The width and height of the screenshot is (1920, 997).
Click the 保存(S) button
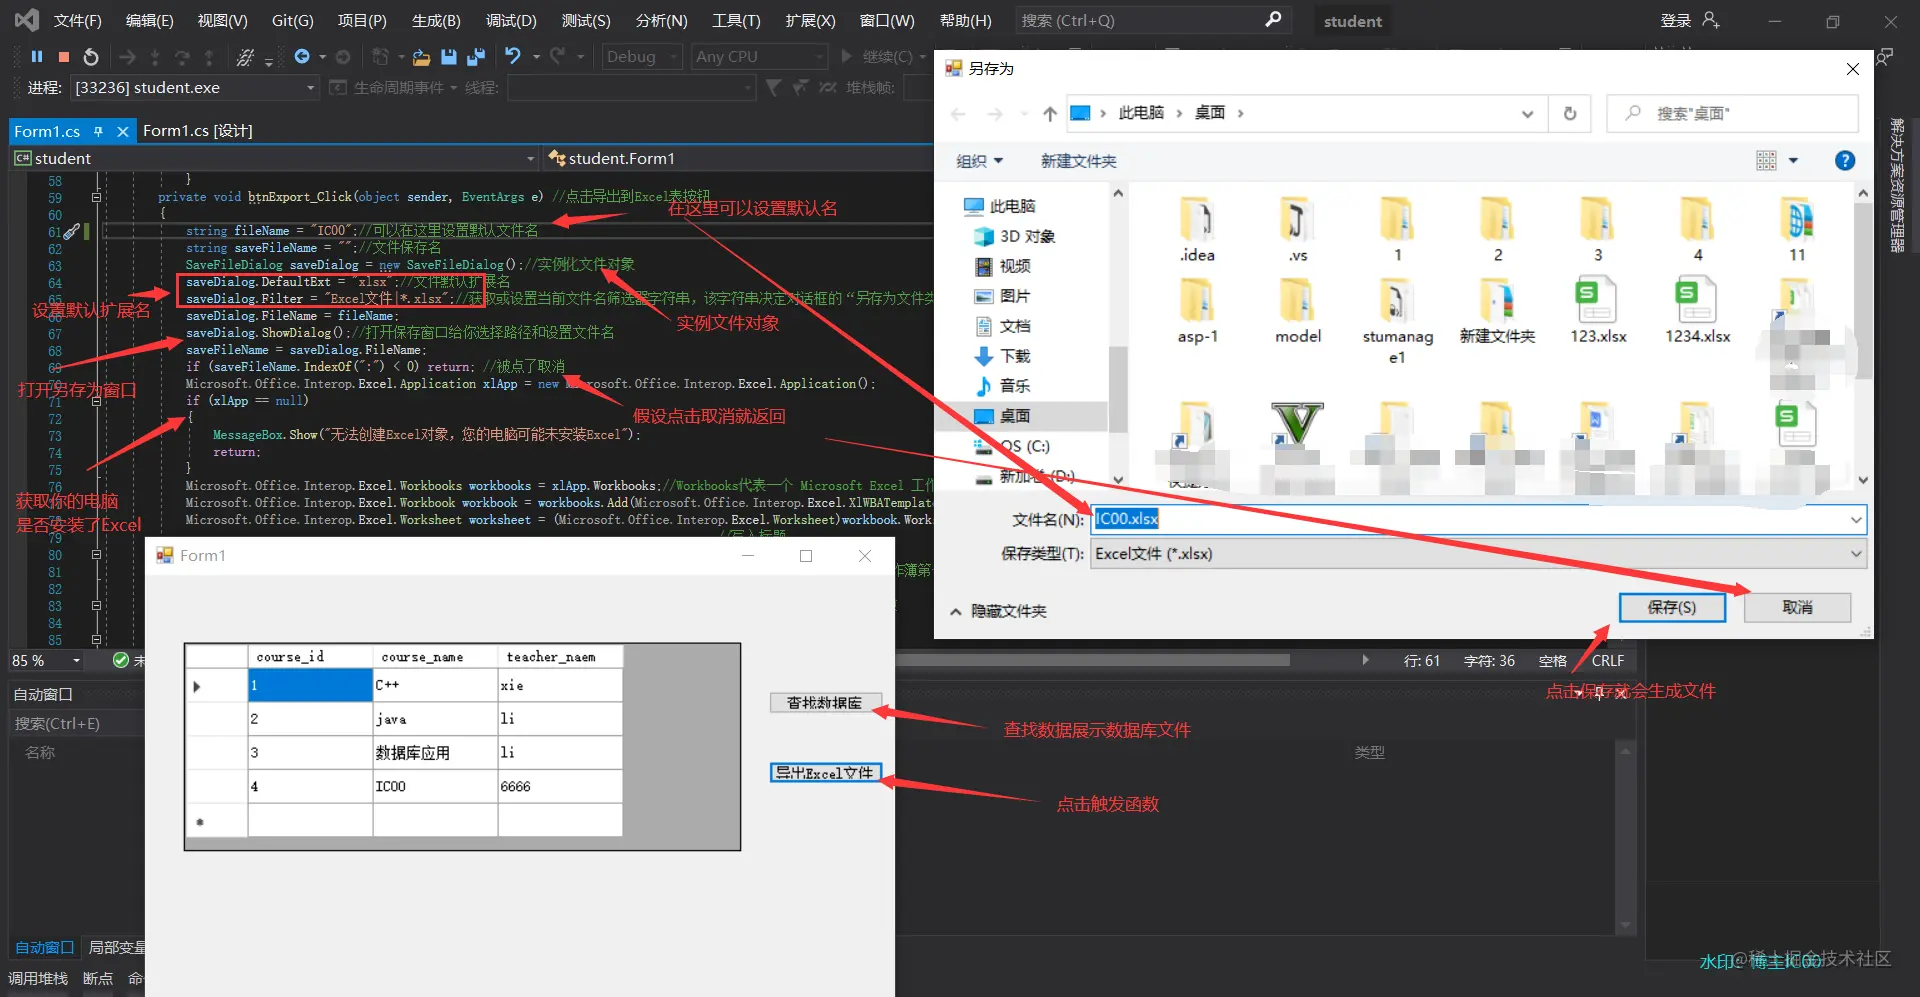coord(1672,607)
